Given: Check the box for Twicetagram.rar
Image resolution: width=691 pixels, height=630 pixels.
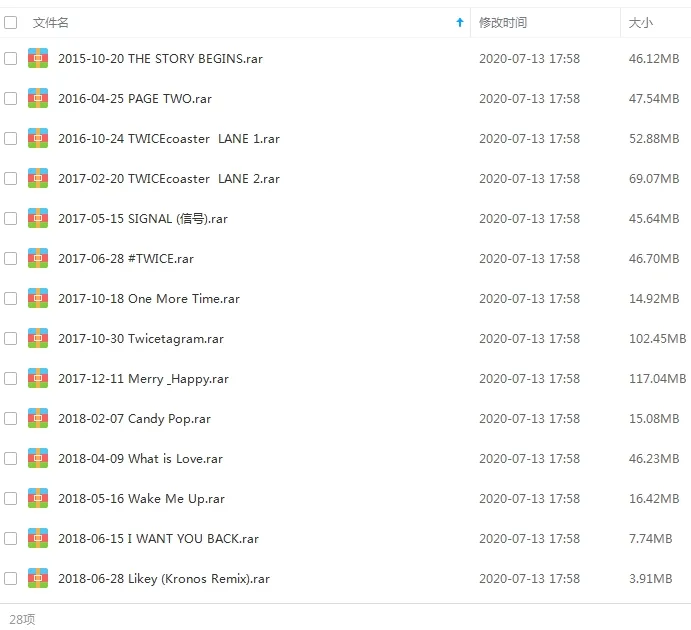Looking at the screenshot, I should [x=11, y=338].
